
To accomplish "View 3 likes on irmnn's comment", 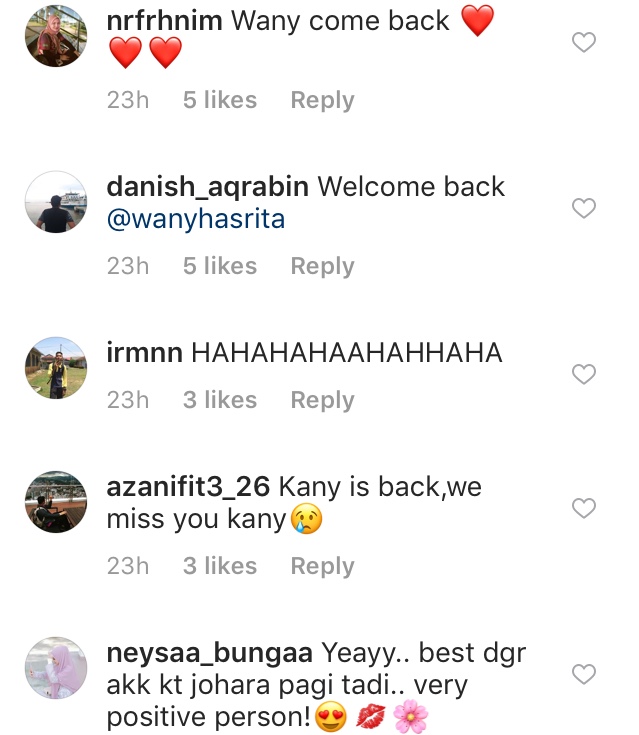I will [220, 400].
